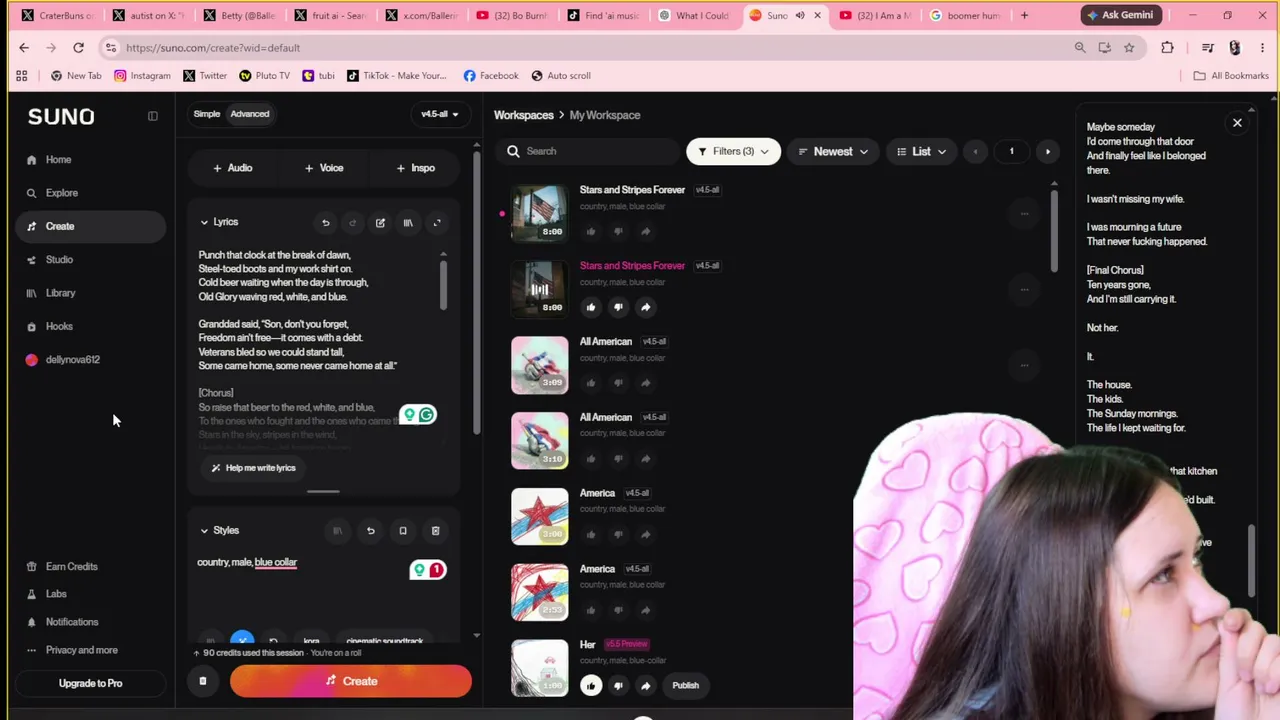This screenshot has width=1280, height=720.
Task: Publish the song Her
Action: (x=685, y=685)
